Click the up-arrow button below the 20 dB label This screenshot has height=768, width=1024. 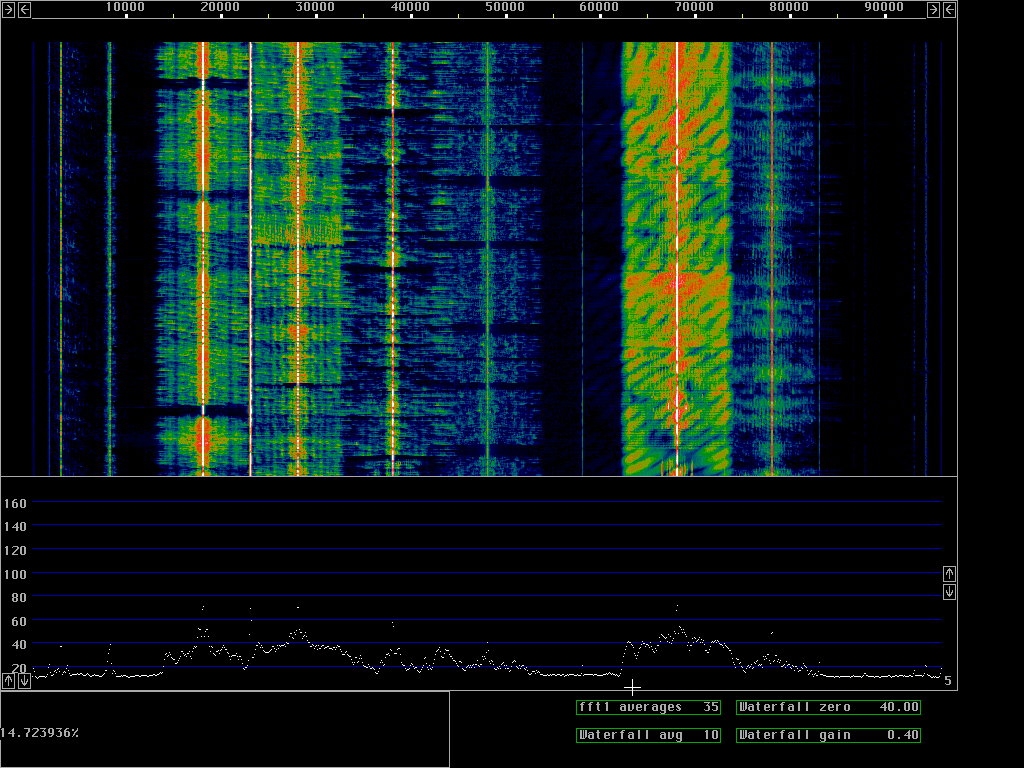tap(8, 680)
